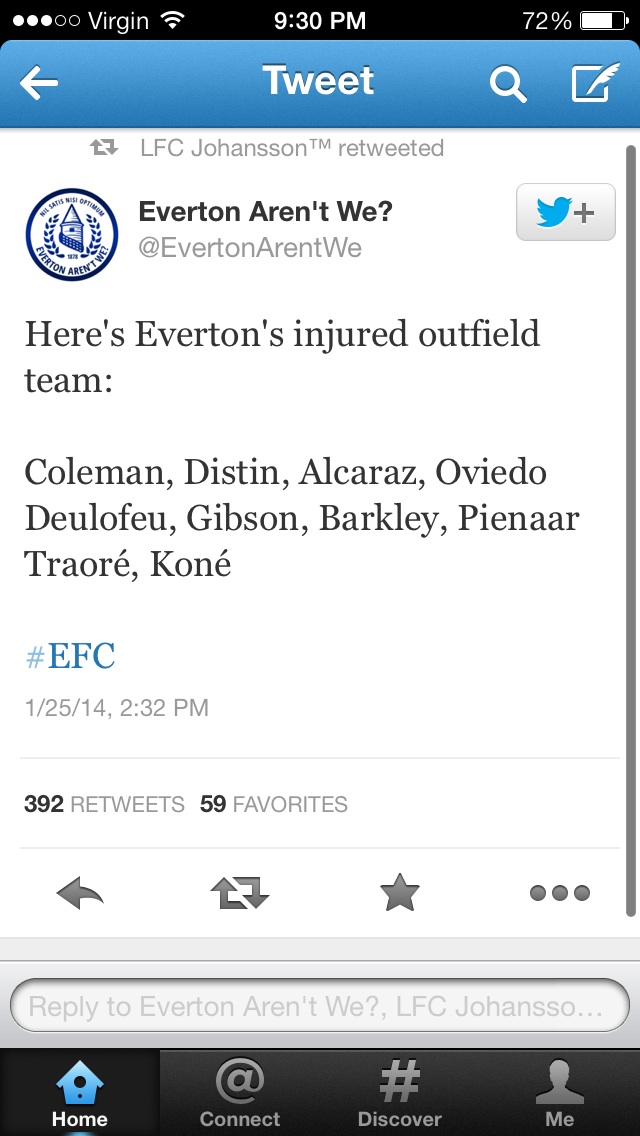Retweet this tweet
This screenshot has height=1136, width=640.
[x=240, y=892]
